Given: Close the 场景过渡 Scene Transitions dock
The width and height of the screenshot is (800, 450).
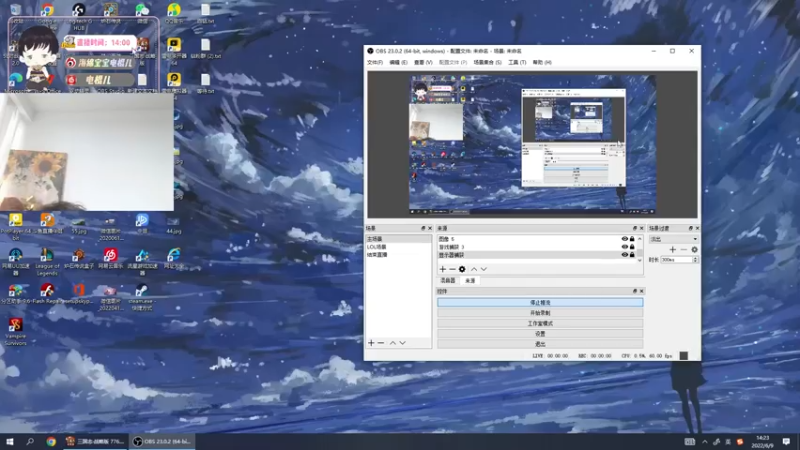Looking at the screenshot, I should tap(697, 228).
